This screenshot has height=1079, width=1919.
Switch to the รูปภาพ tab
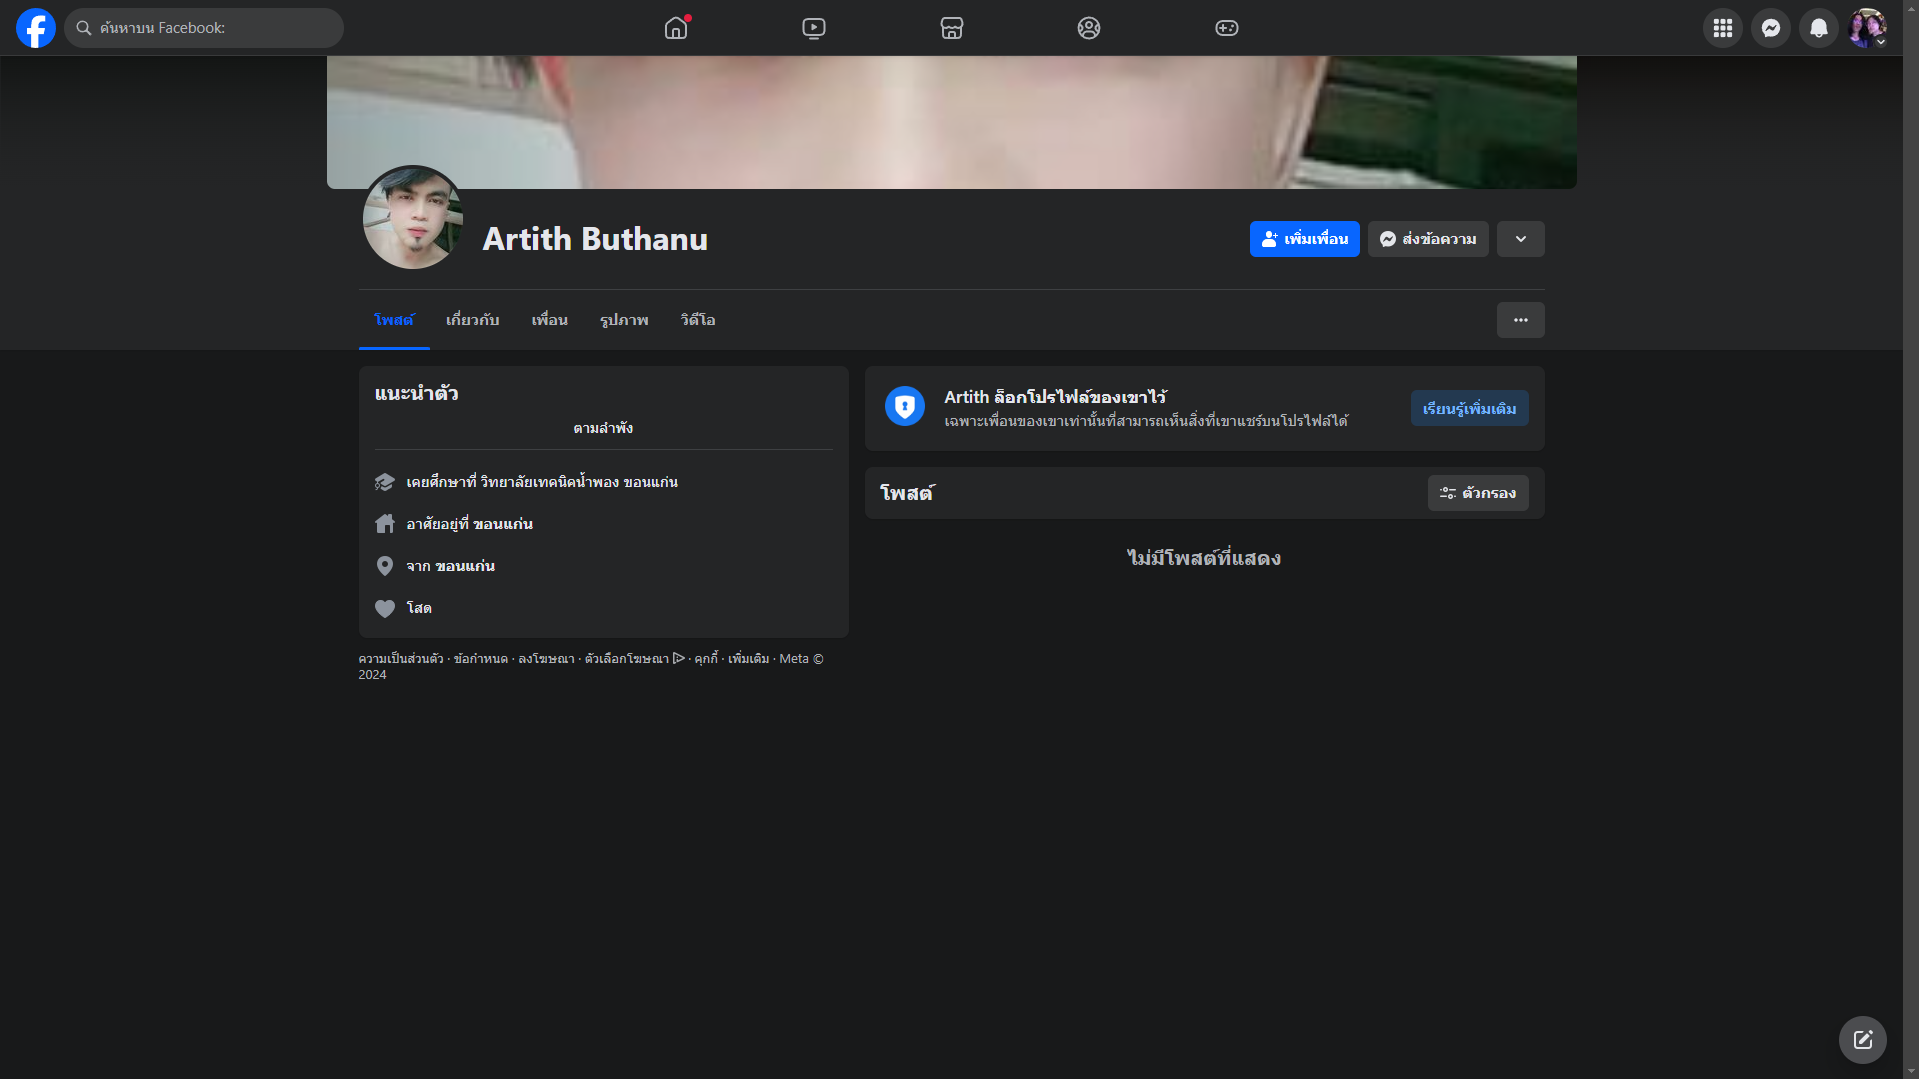624,320
